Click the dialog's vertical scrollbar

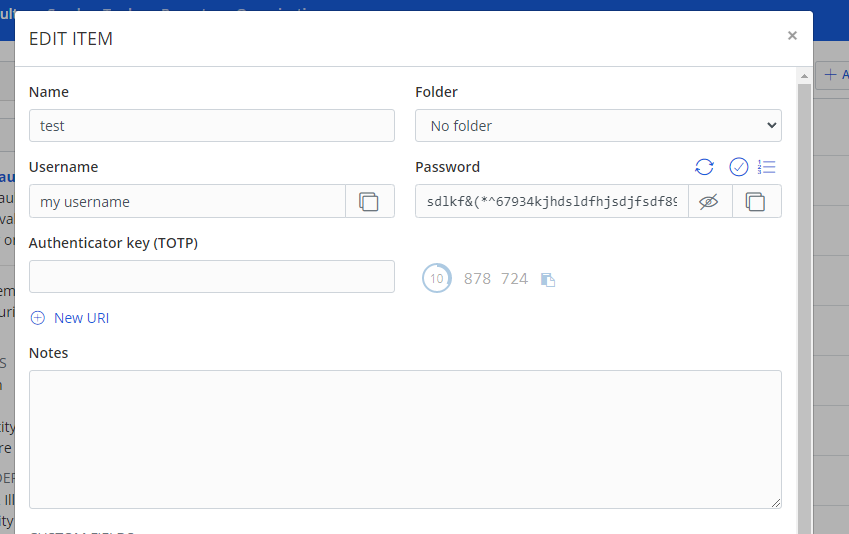click(x=804, y=309)
